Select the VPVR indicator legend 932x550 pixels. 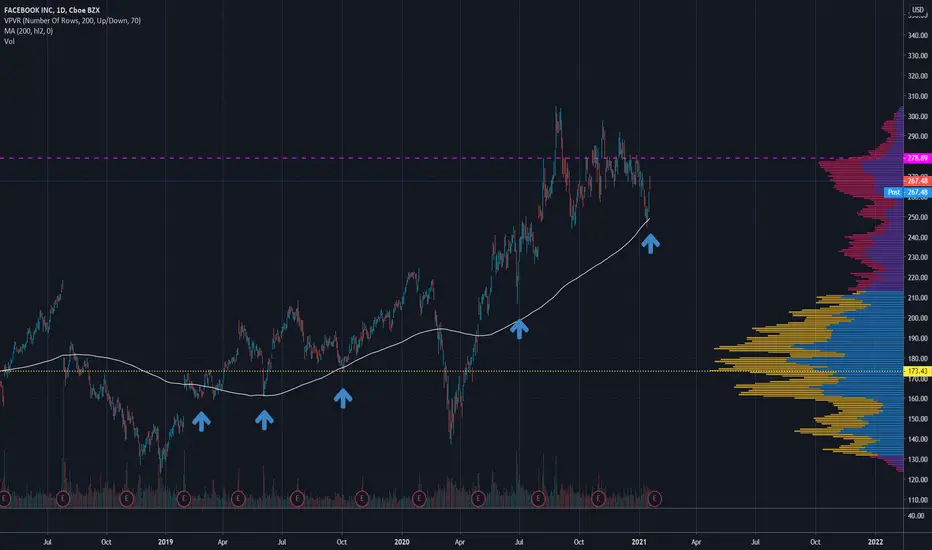[73, 21]
